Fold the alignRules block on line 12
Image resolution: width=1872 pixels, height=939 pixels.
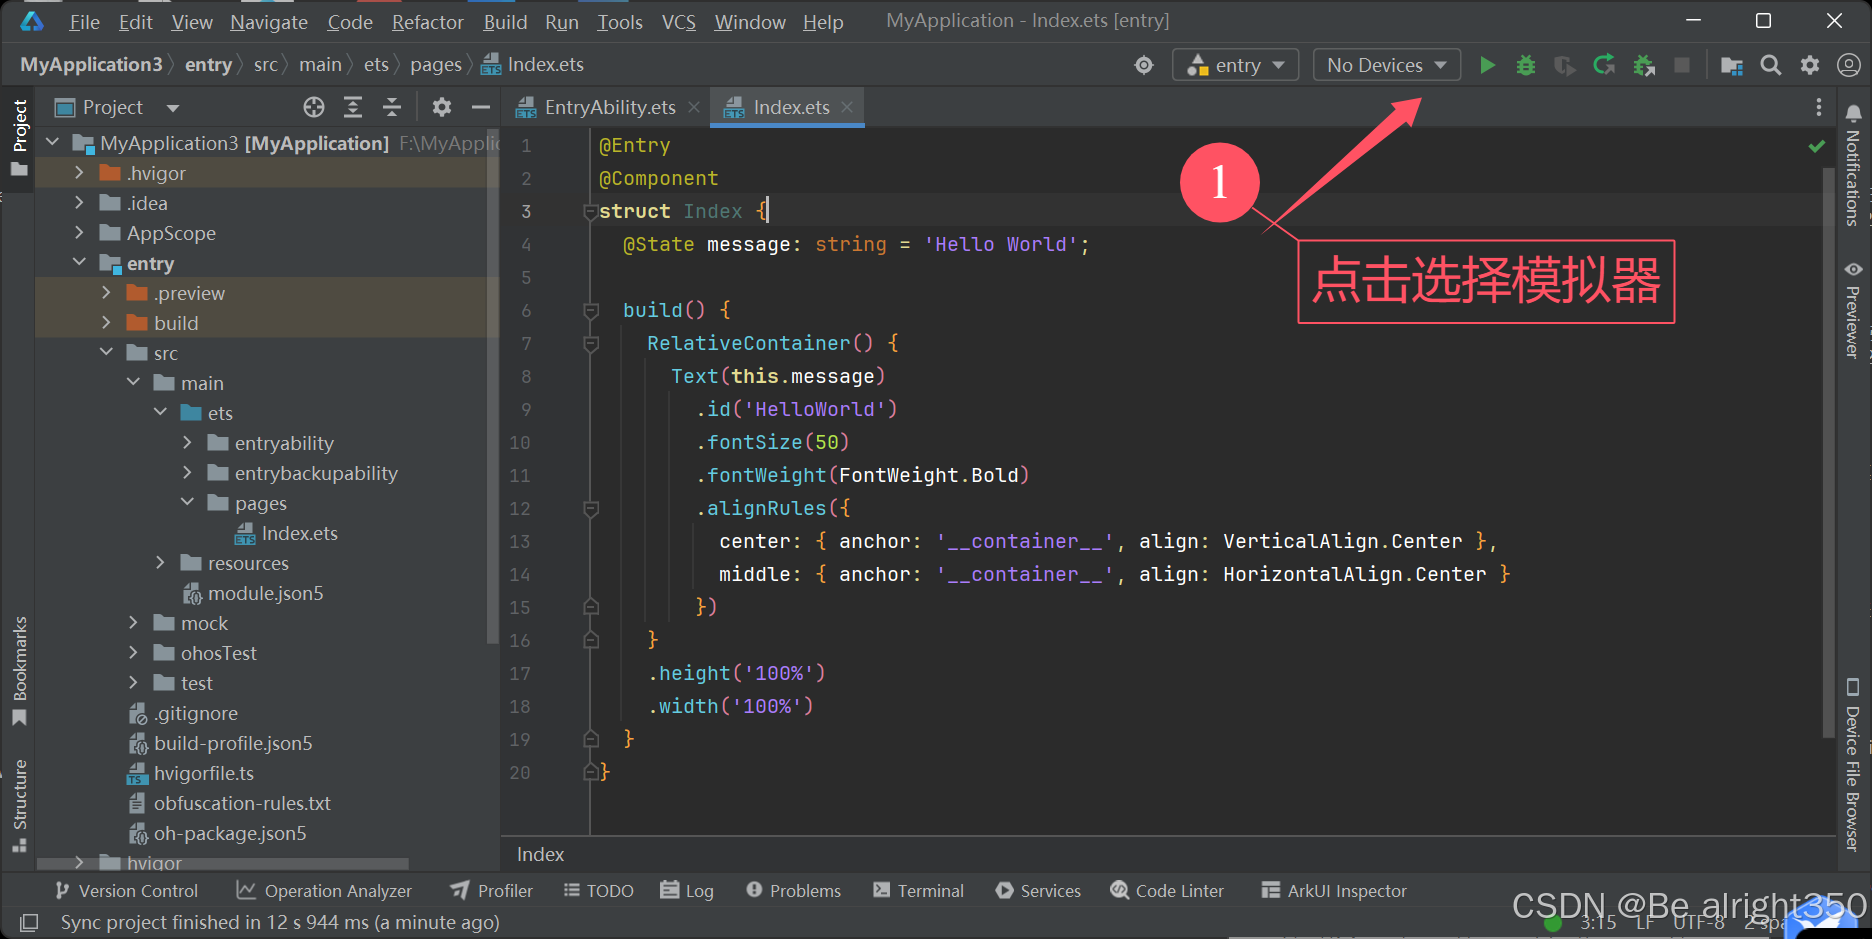(x=591, y=508)
